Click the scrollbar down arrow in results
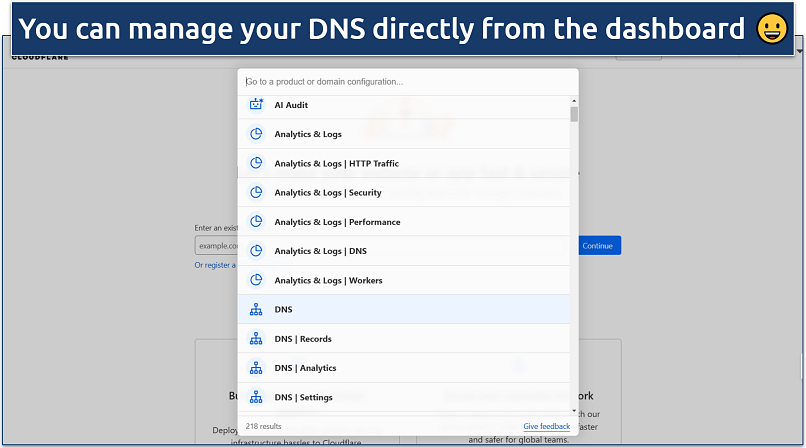The image size is (806, 448). click(574, 410)
